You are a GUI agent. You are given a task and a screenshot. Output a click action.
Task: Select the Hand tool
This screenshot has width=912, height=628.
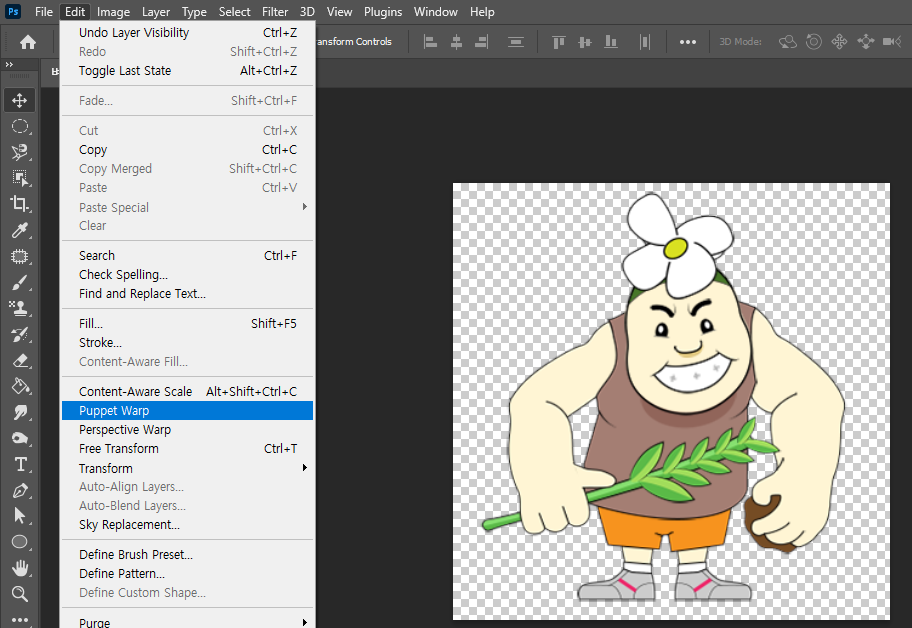click(x=20, y=568)
